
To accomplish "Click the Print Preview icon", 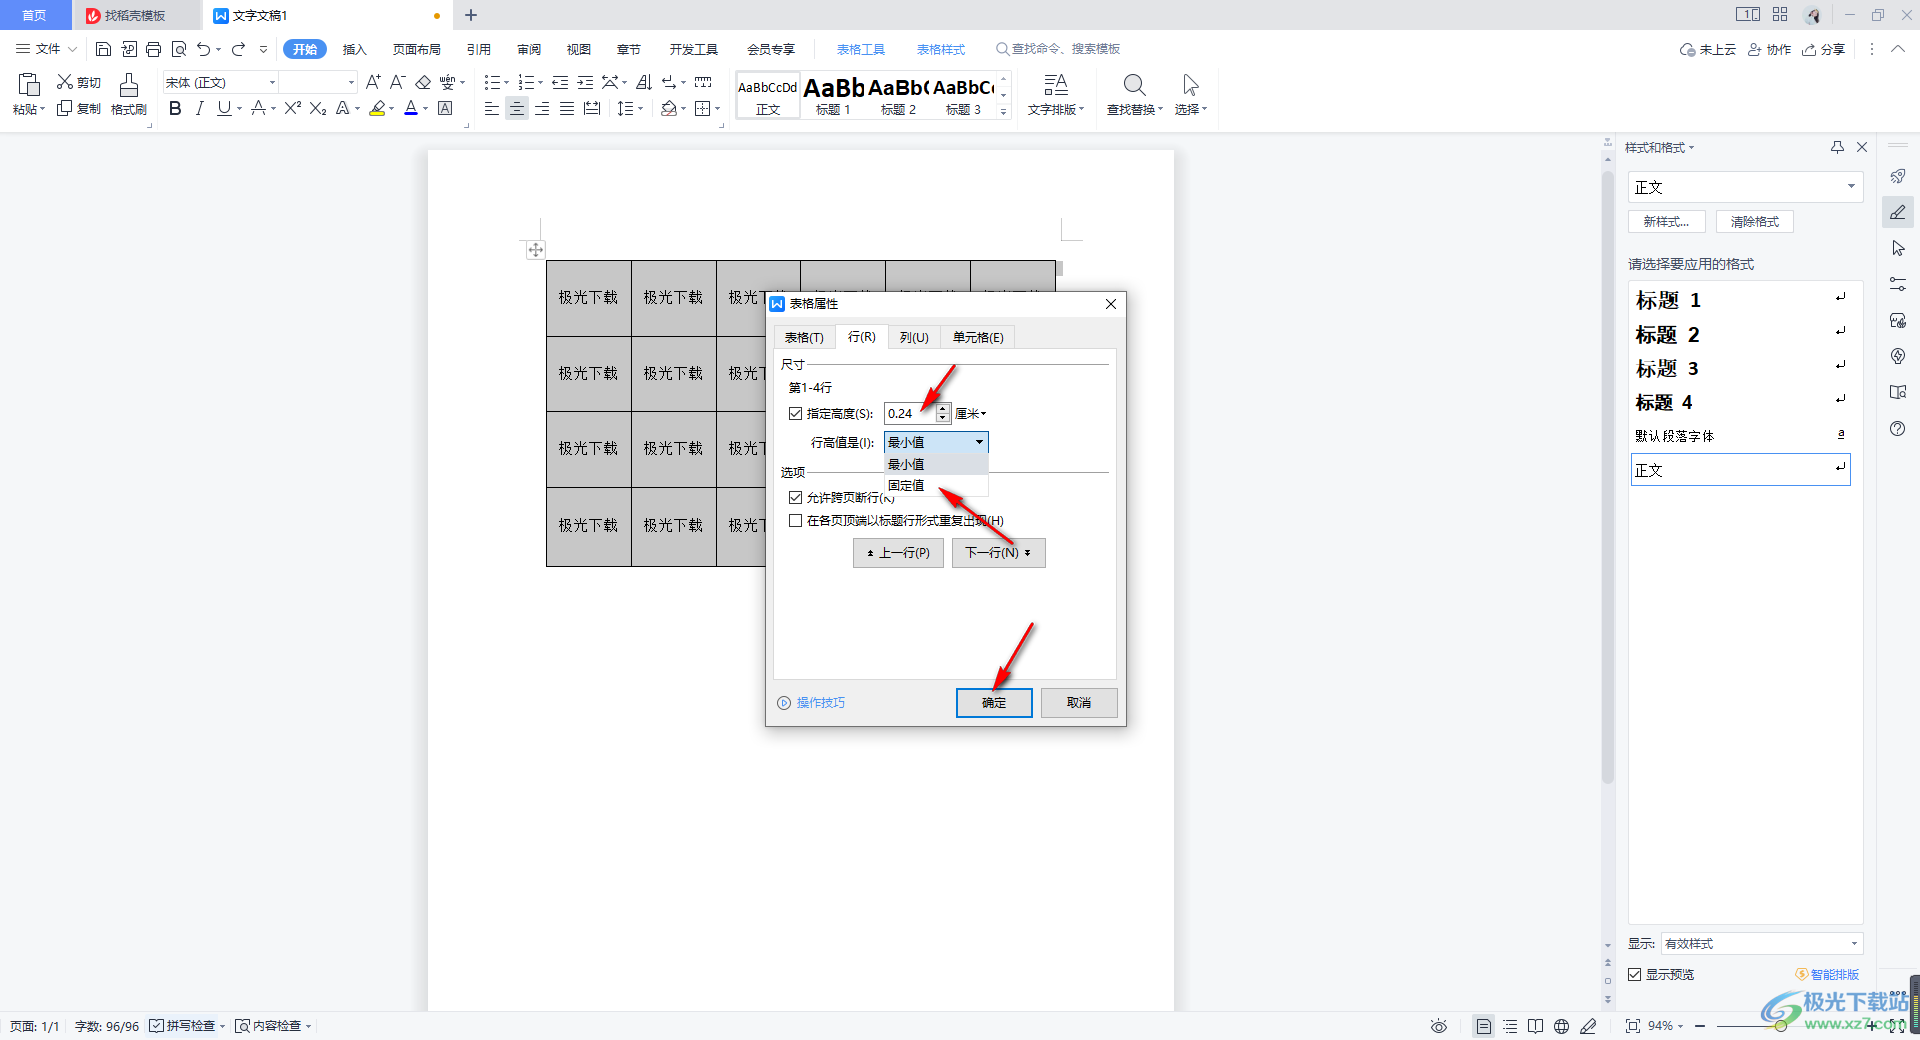I will point(179,49).
